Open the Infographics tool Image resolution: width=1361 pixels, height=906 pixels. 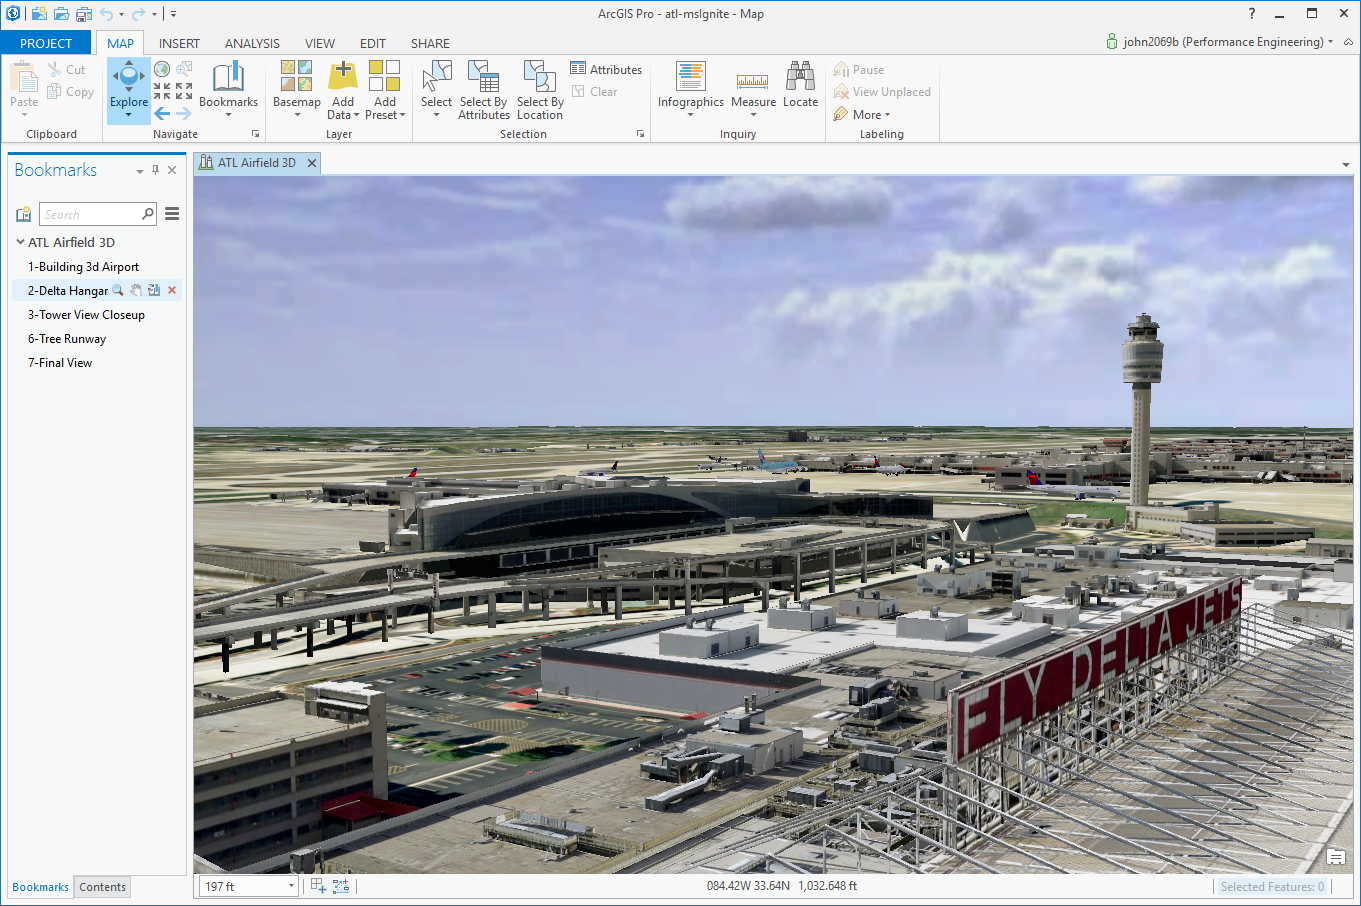pos(691,88)
